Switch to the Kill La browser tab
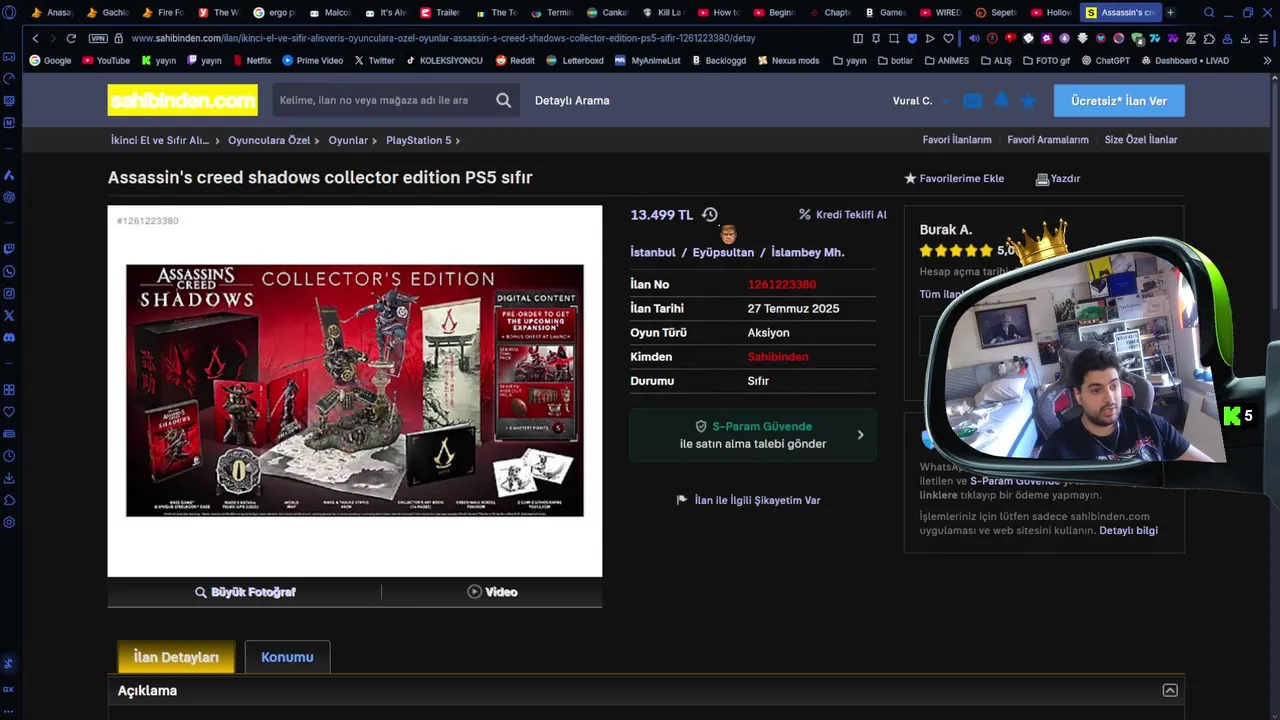Viewport: 1280px width, 720px height. [x=662, y=13]
